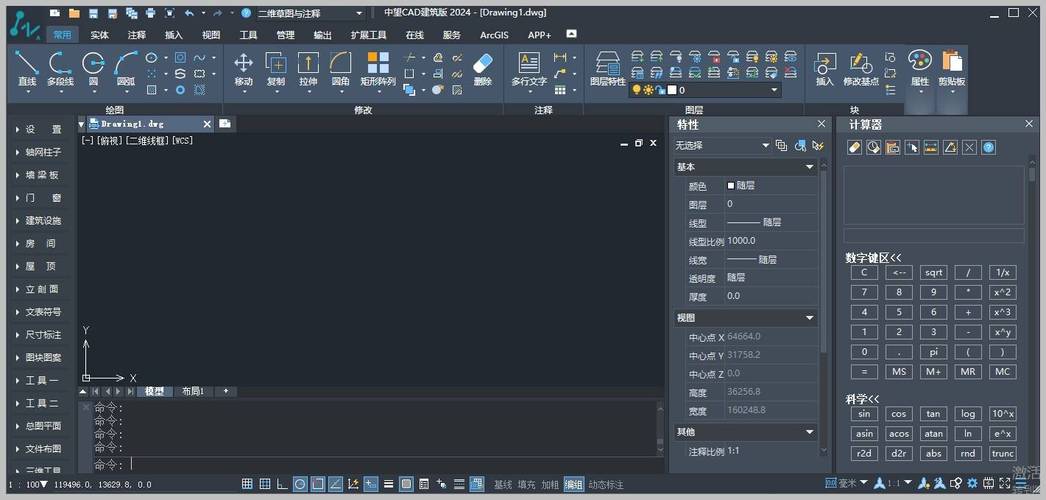
Task: Toggle 动态标注 in the status bar
Action: (x=606, y=485)
